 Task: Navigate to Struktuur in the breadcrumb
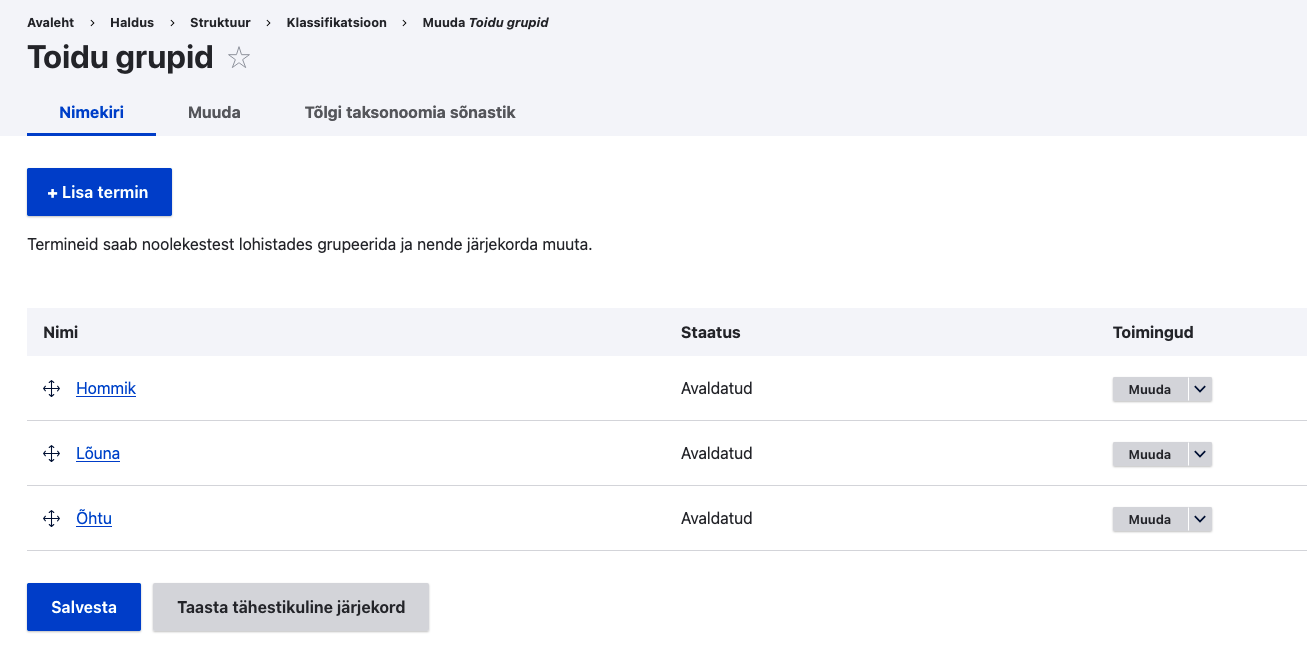point(220,22)
